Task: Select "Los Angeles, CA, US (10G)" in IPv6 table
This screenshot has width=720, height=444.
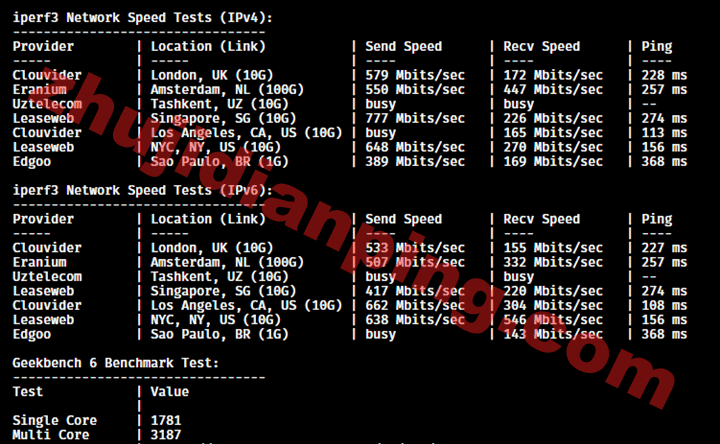Action: [247, 305]
